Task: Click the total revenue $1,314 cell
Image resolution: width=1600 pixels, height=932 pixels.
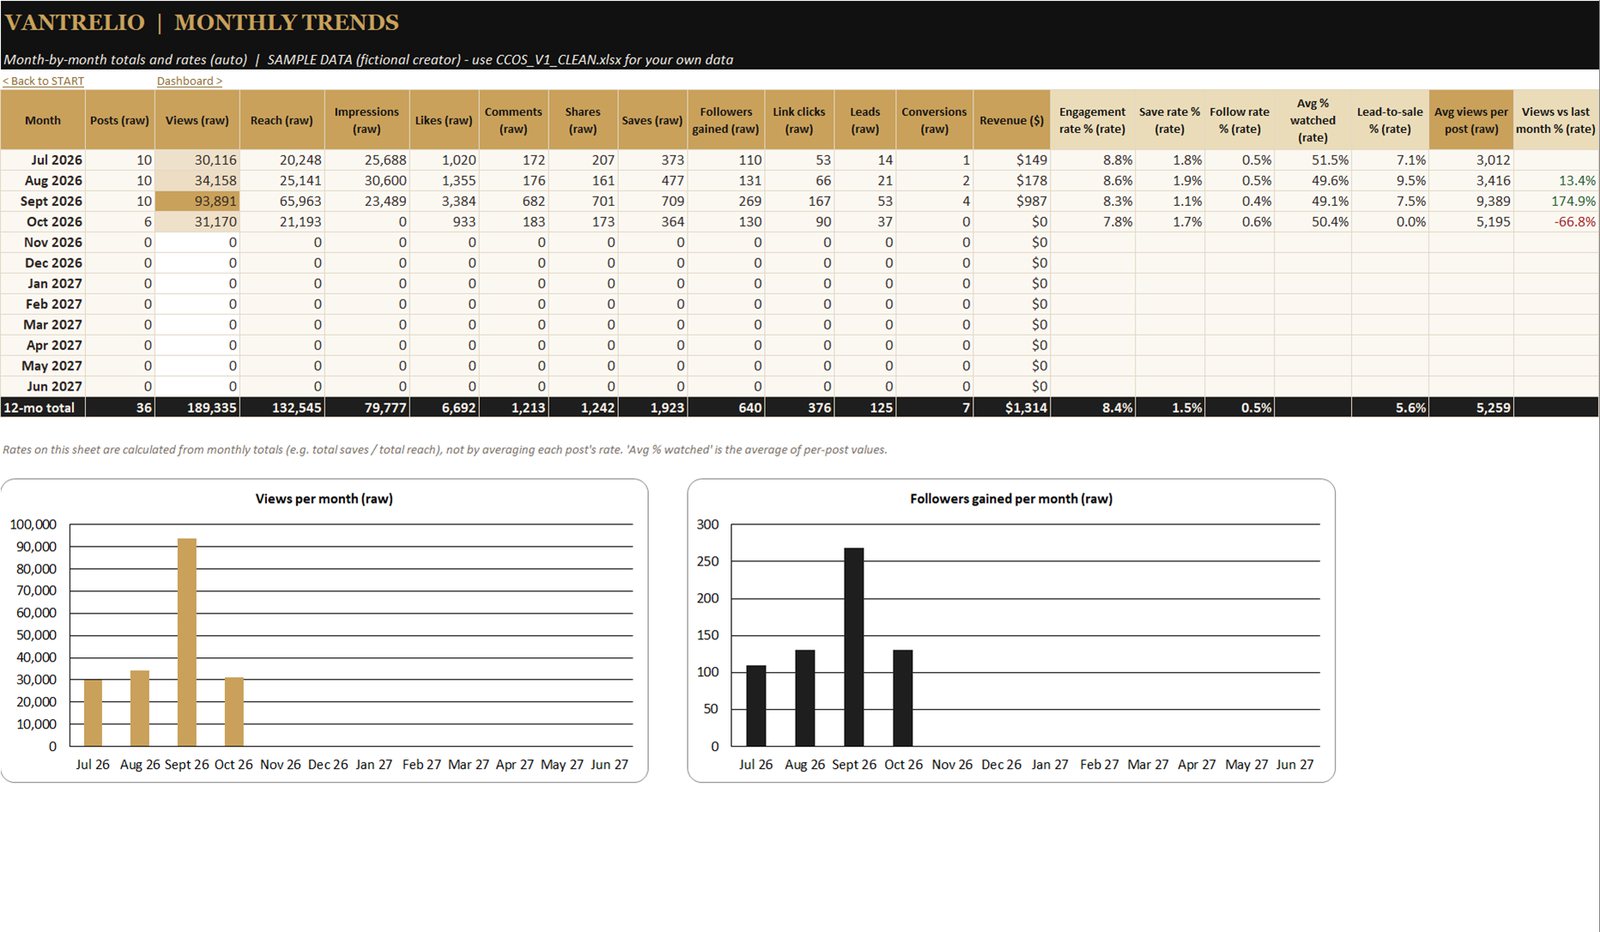Action: pyautogui.click(x=1011, y=408)
